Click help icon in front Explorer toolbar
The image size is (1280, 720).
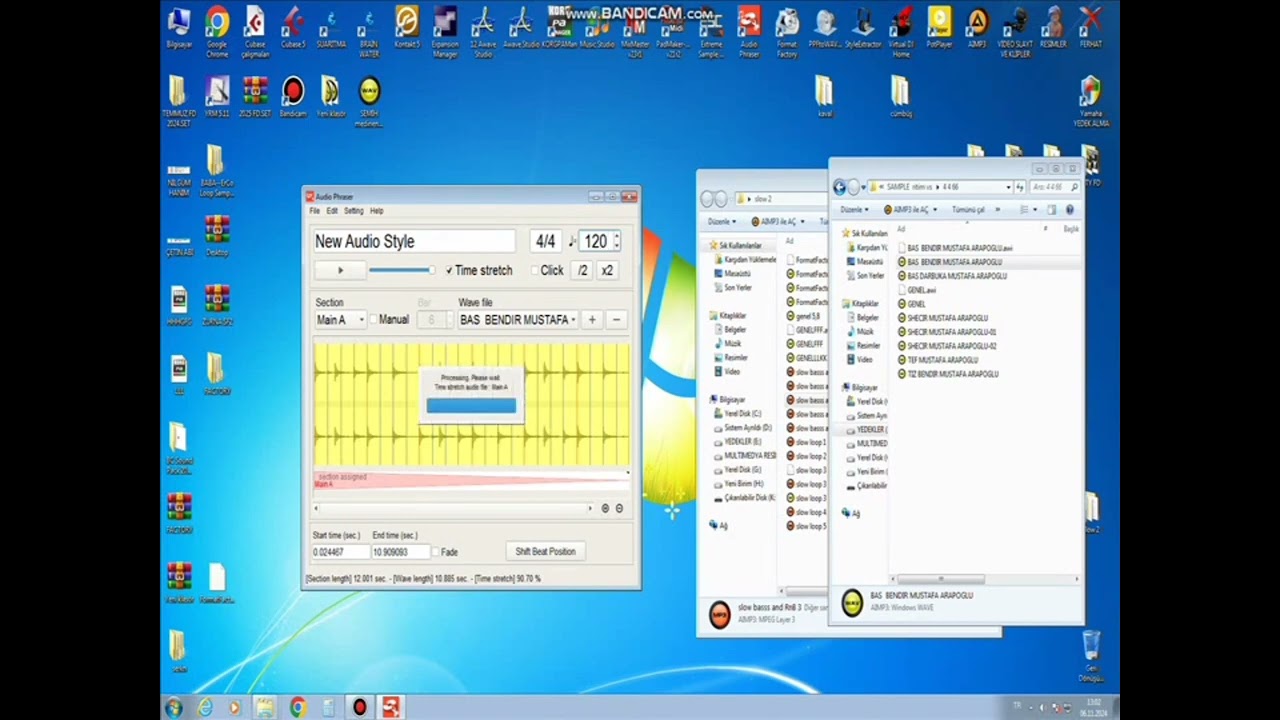[x=1070, y=210]
